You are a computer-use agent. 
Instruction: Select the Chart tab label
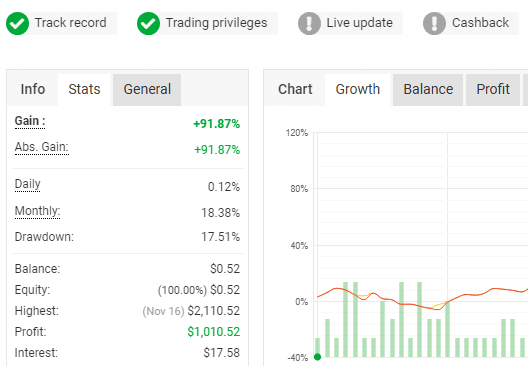click(295, 90)
